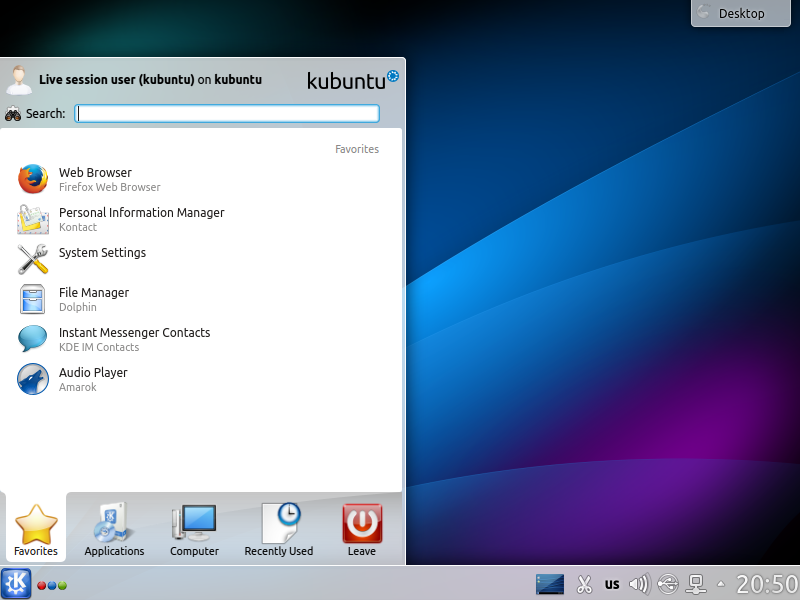The width and height of the screenshot is (800, 600).
Task: Open KDE IM Contacts speech bubble icon
Action: (x=33, y=339)
